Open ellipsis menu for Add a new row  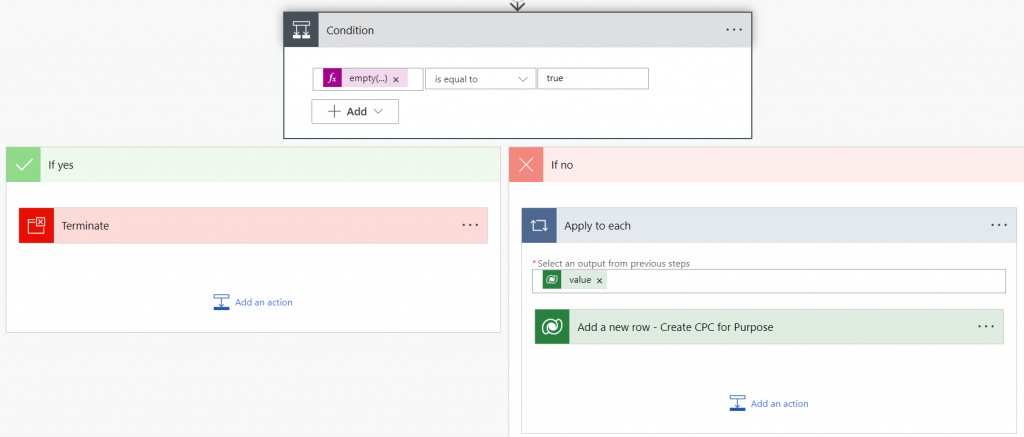point(986,326)
